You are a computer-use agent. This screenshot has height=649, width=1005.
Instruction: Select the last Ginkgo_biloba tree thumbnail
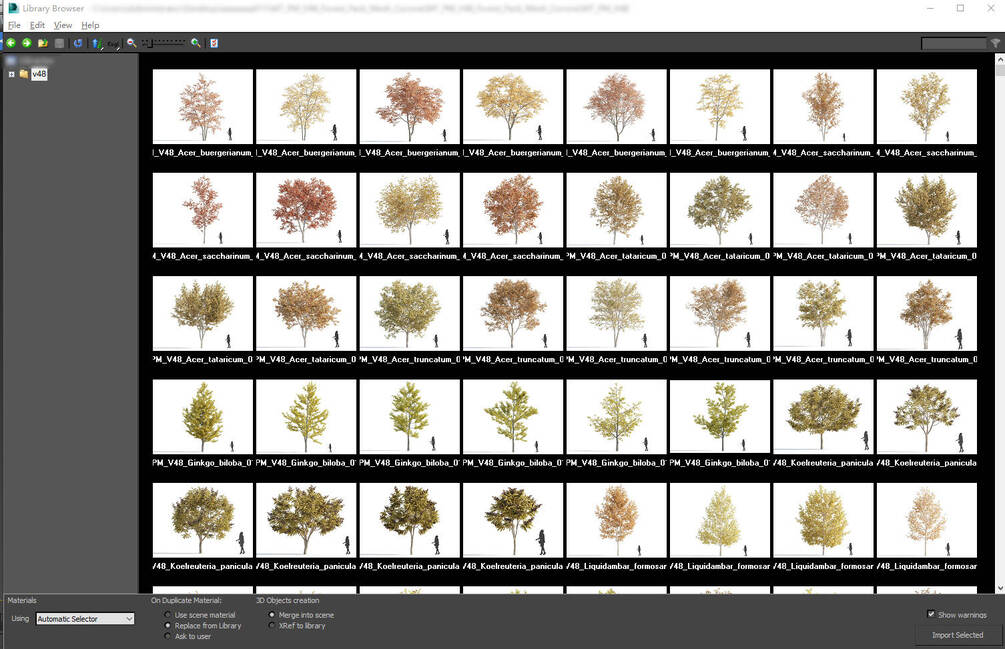tap(720, 416)
